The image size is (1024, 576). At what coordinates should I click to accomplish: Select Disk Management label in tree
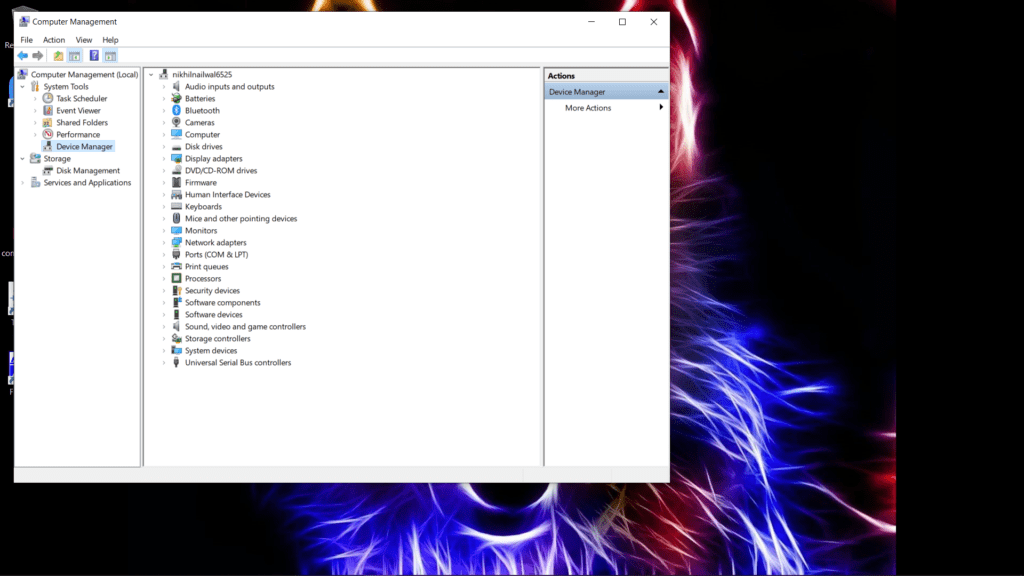click(x=88, y=170)
